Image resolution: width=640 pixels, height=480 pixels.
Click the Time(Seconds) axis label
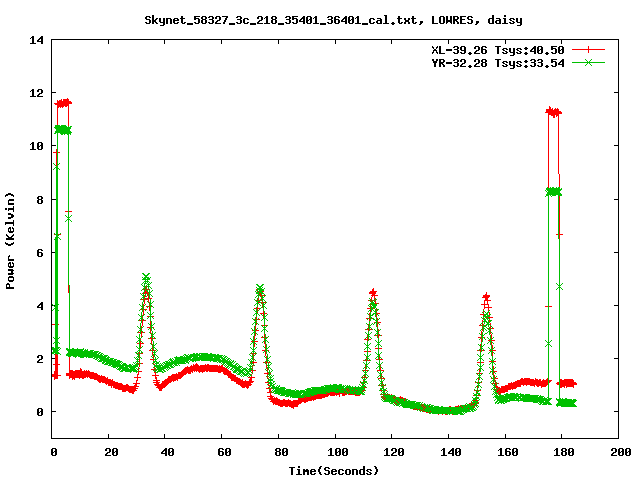coord(333,471)
